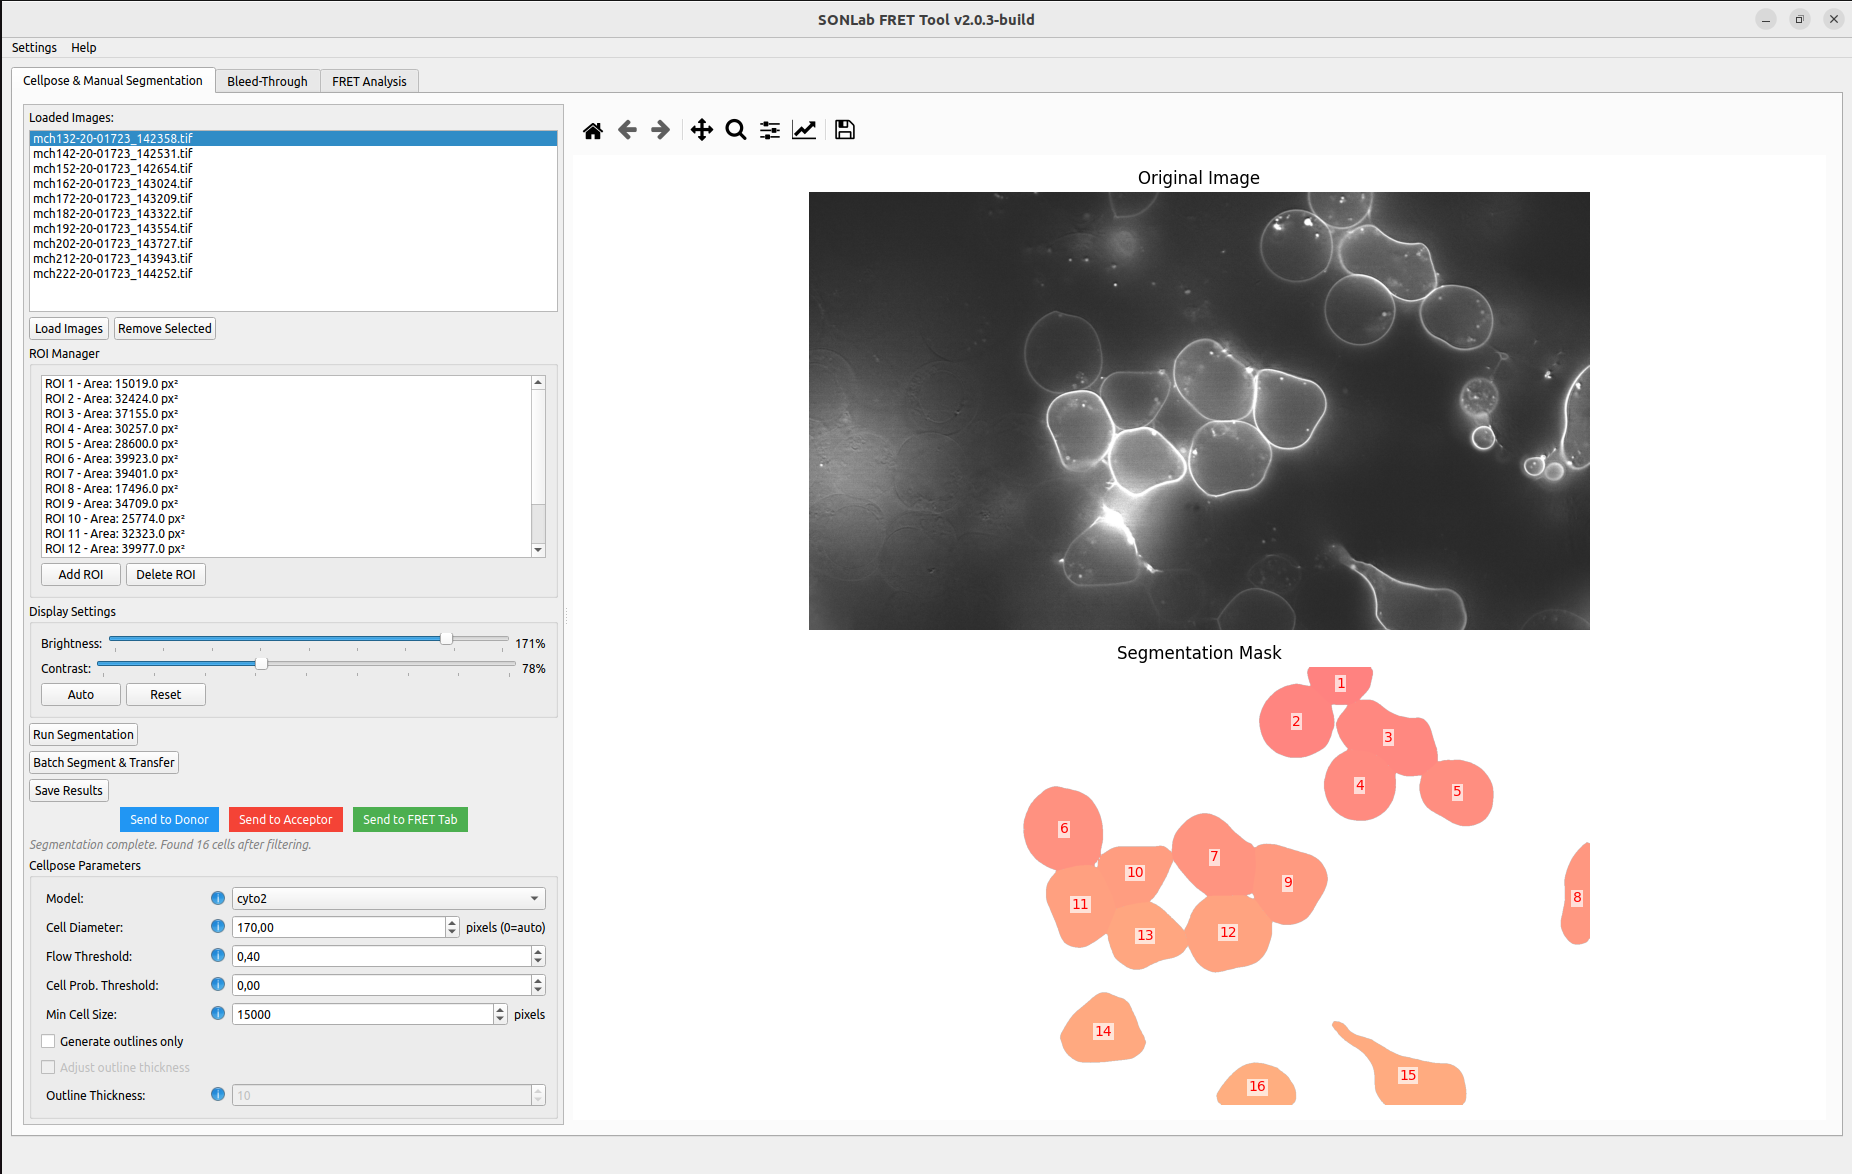The height and width of the screenshot is (1174, 1852).
Task: Activate the Zoom magnifier tool
Action: click(x=736, y=130)
